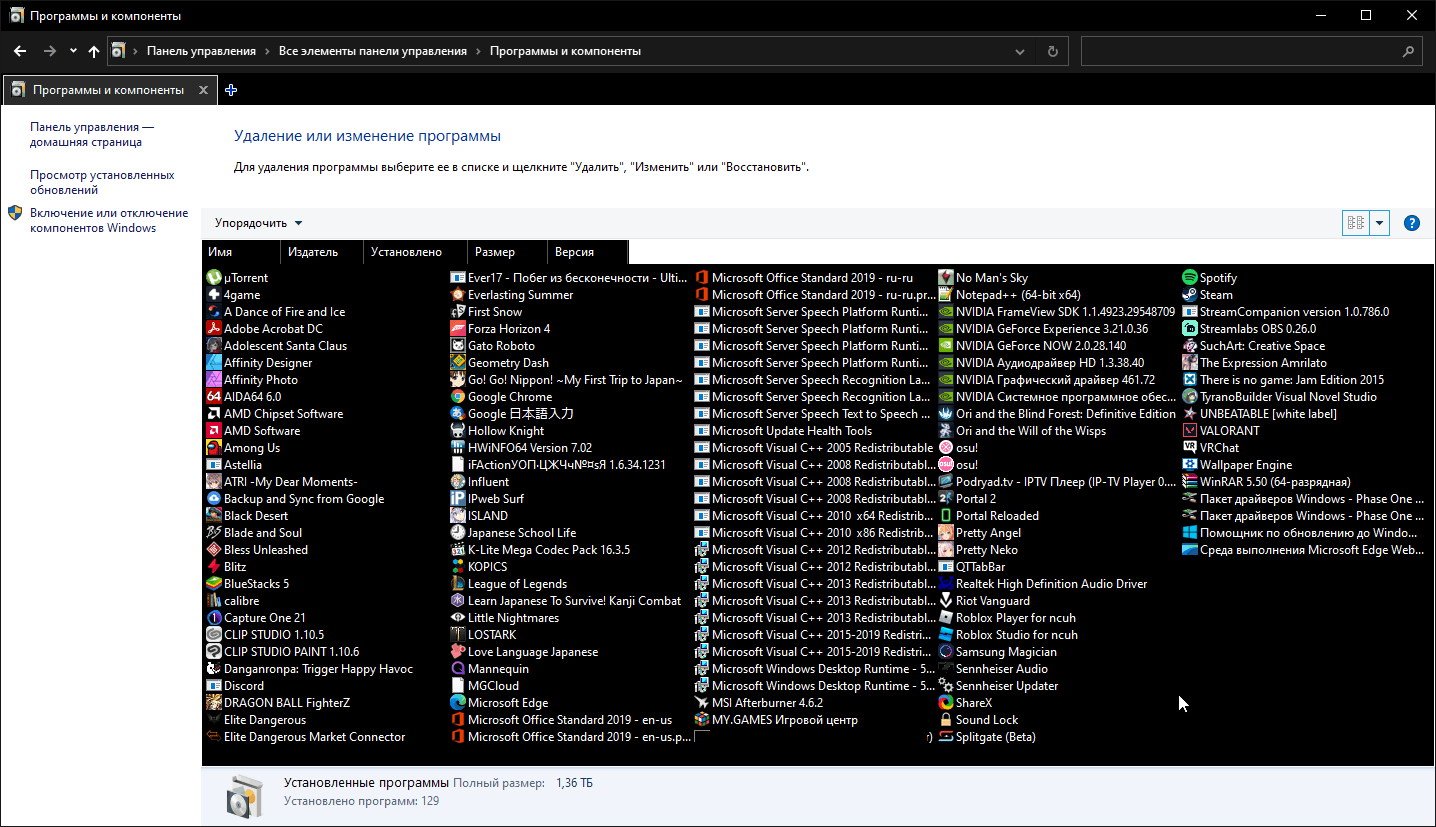Open the help question mark icon

pyautogui.click(x=1412, y=223)
